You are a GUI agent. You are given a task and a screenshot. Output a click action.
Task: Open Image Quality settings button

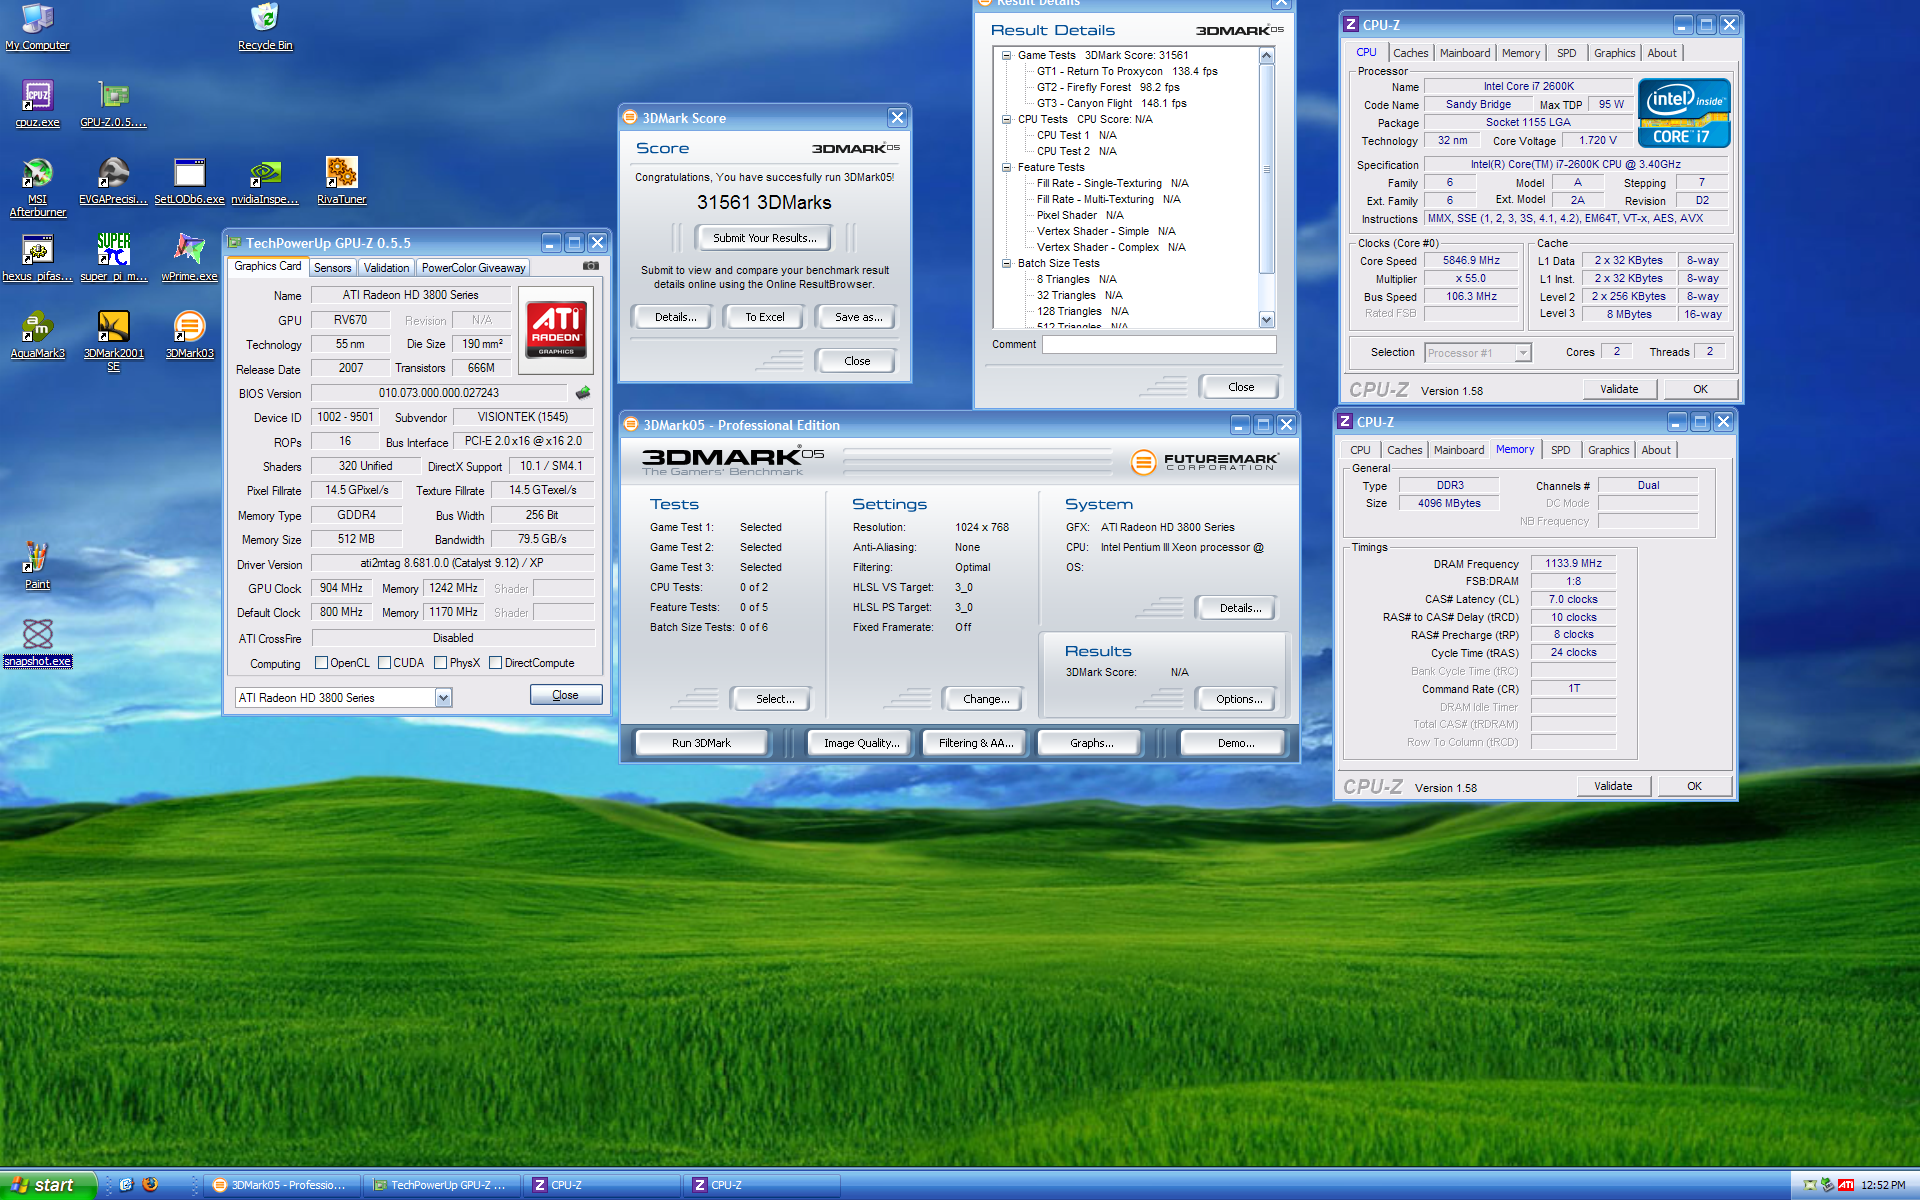click(x=861, y=743)
